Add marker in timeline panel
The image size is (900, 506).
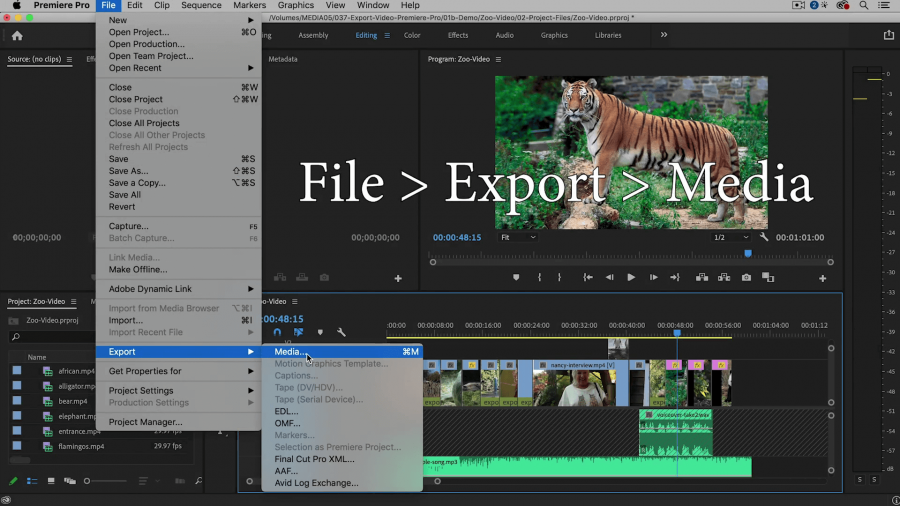coord(320,332)
